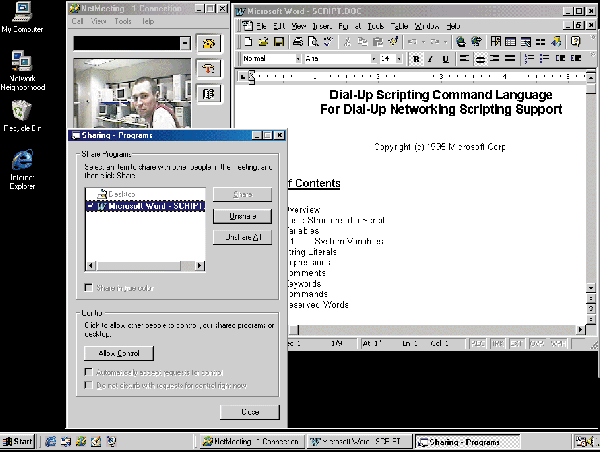Expand the font size dropdown in Word
The width and height of the screenshot is (600, 452).
point(395,59)
